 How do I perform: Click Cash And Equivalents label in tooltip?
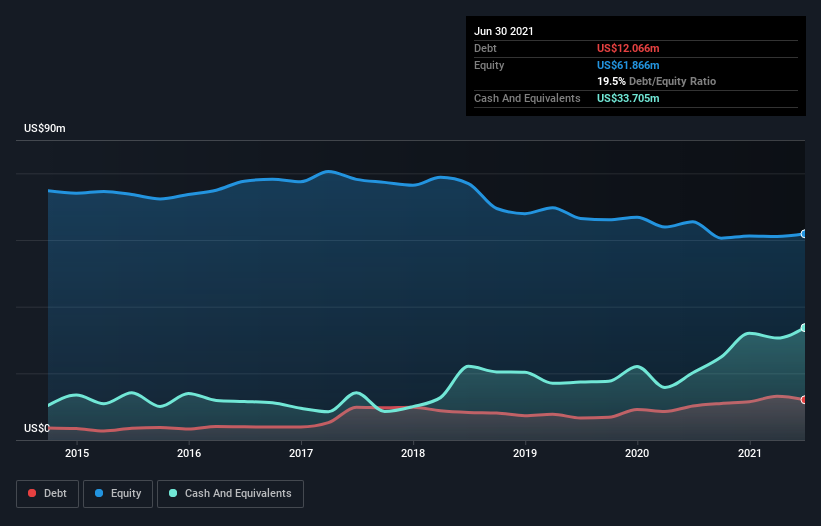[527, 98]
